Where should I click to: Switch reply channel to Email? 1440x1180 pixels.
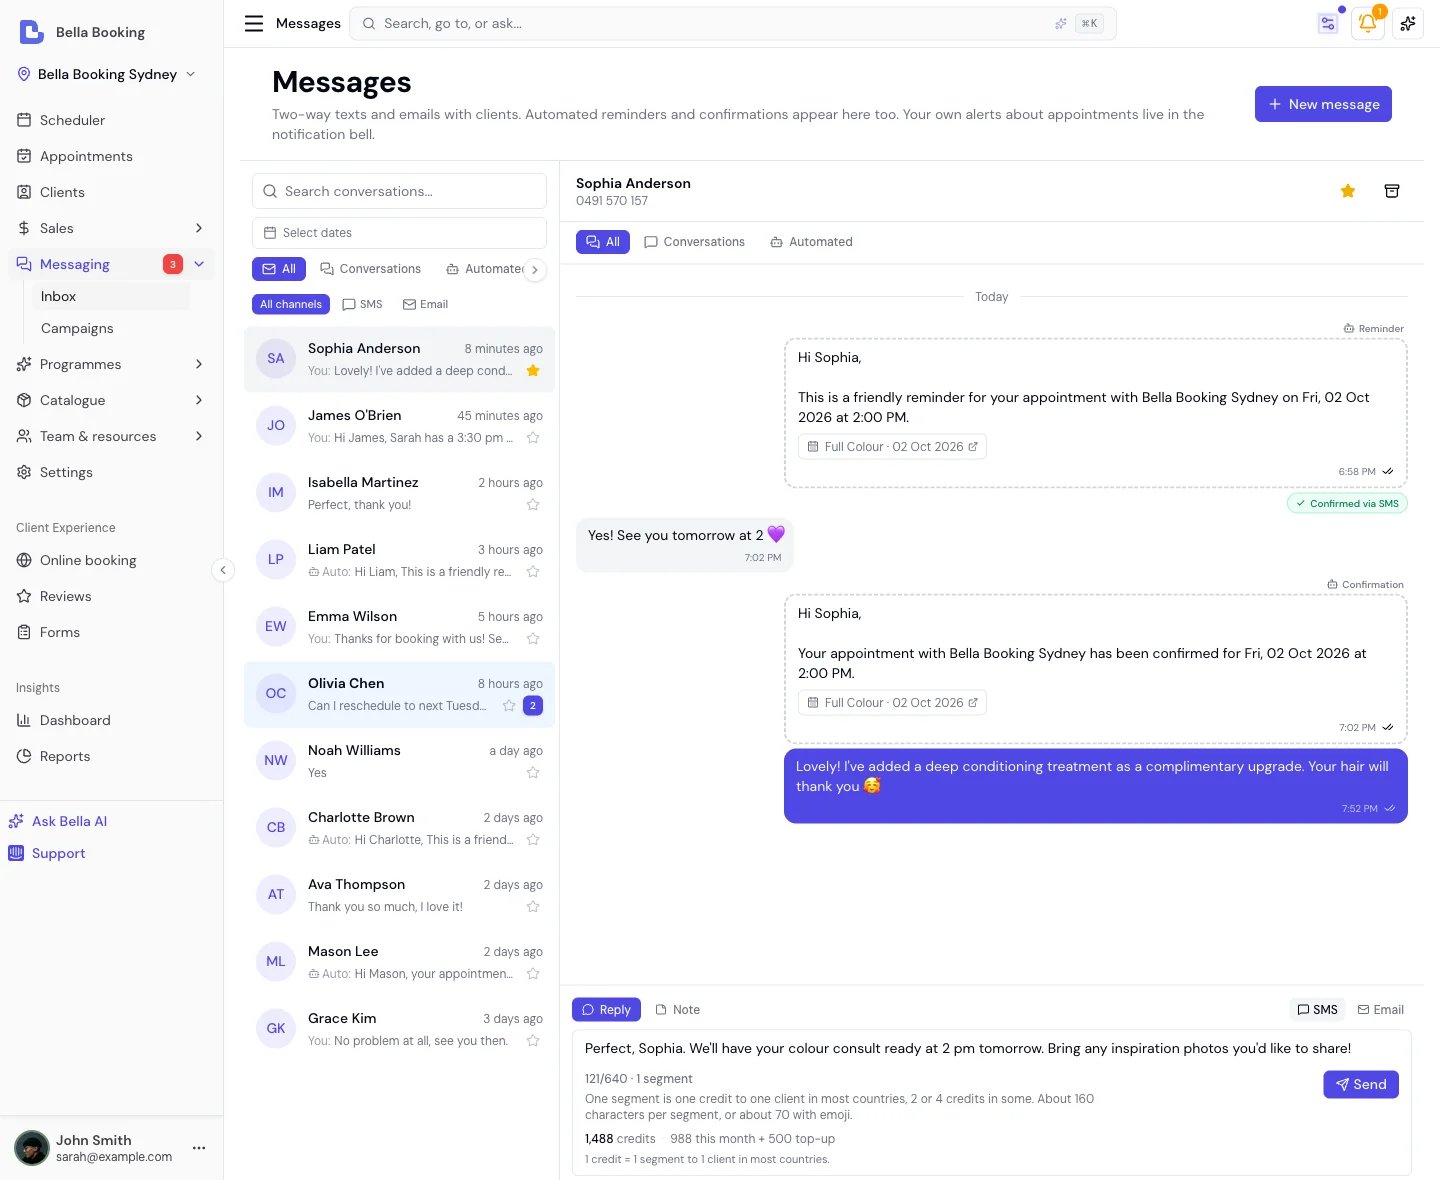[1380, 1010]
